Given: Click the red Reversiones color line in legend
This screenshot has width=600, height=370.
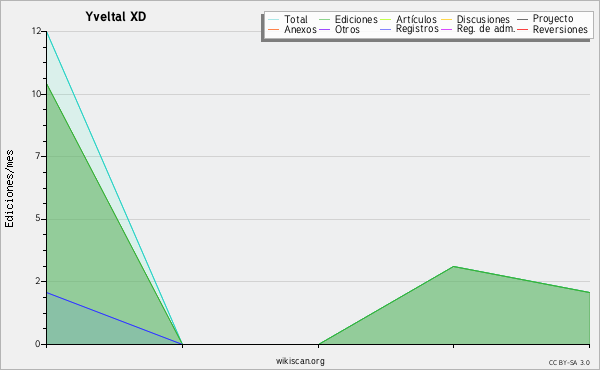Looking at the screenshot, I should pyautogui.click(x=522, y=29).
